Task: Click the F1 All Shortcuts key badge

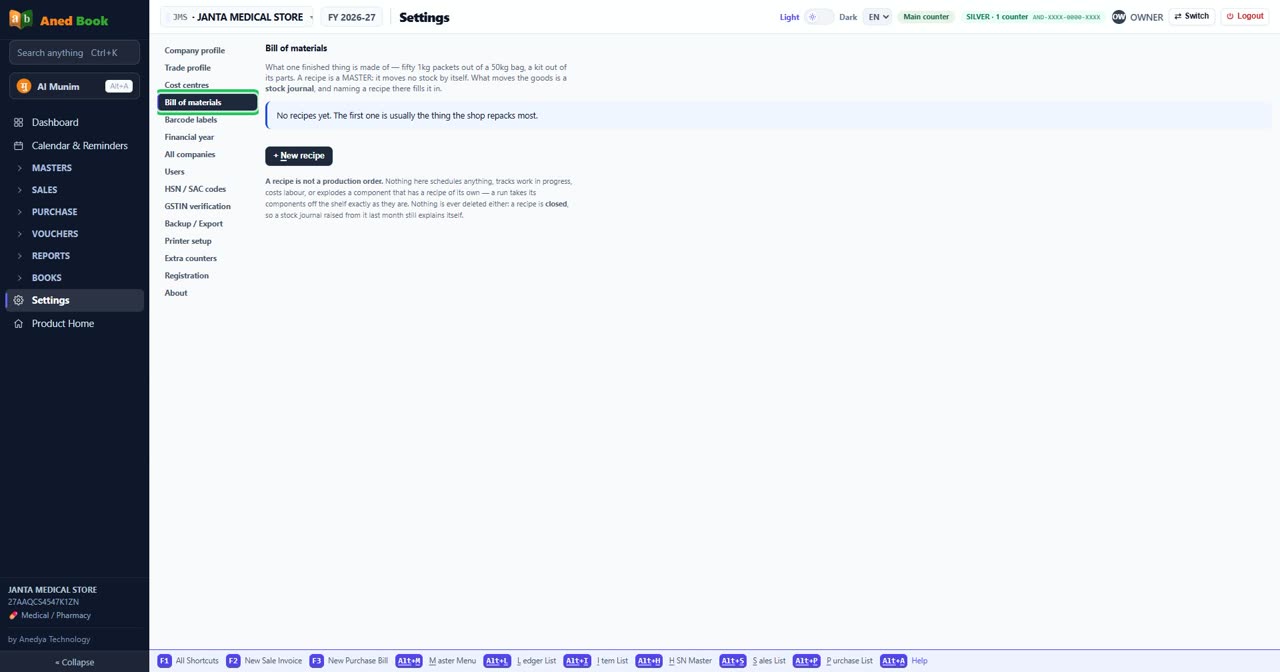Action: 165,661
